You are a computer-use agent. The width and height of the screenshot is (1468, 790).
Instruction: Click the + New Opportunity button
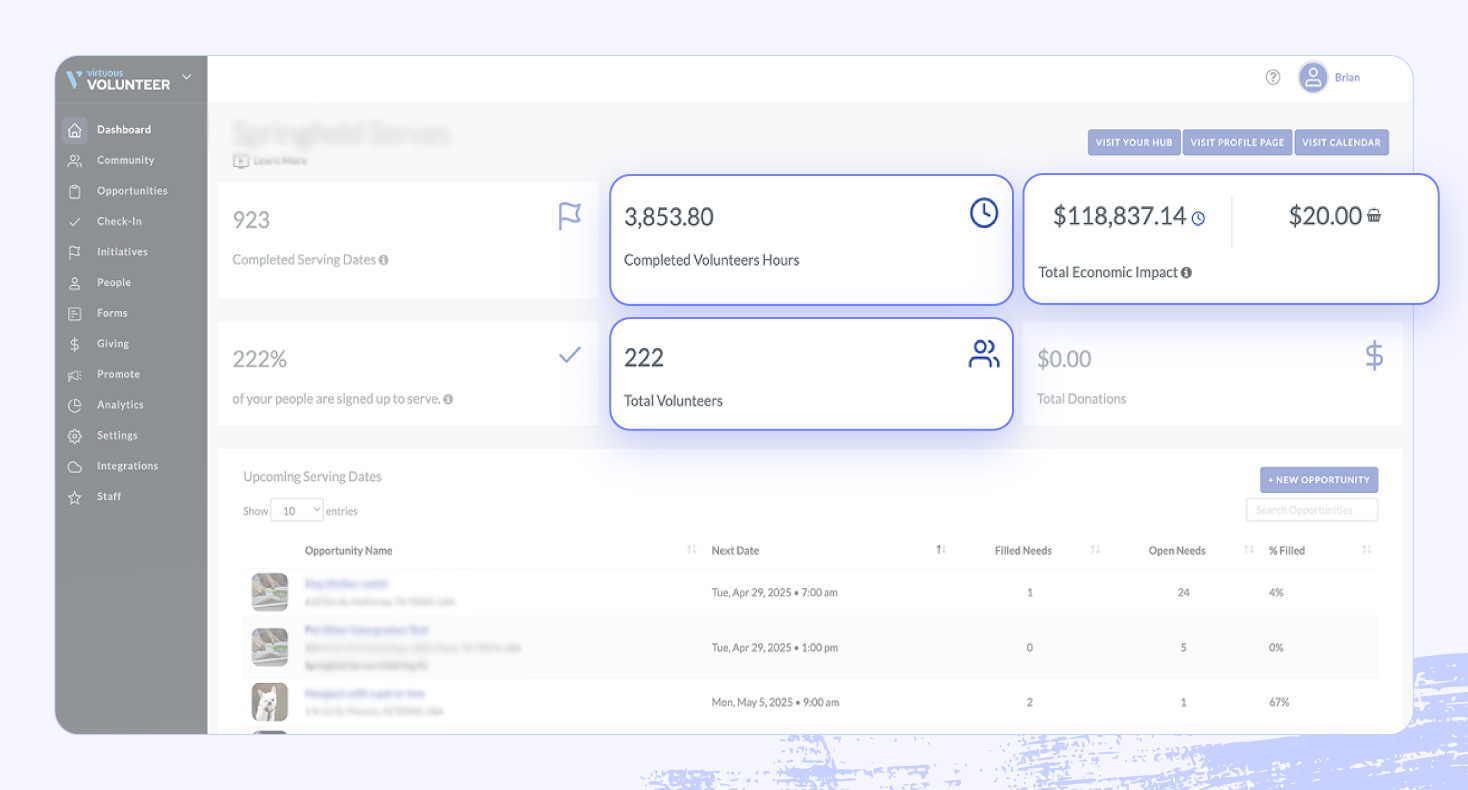pyautogui.click(x=1318, y=480)
